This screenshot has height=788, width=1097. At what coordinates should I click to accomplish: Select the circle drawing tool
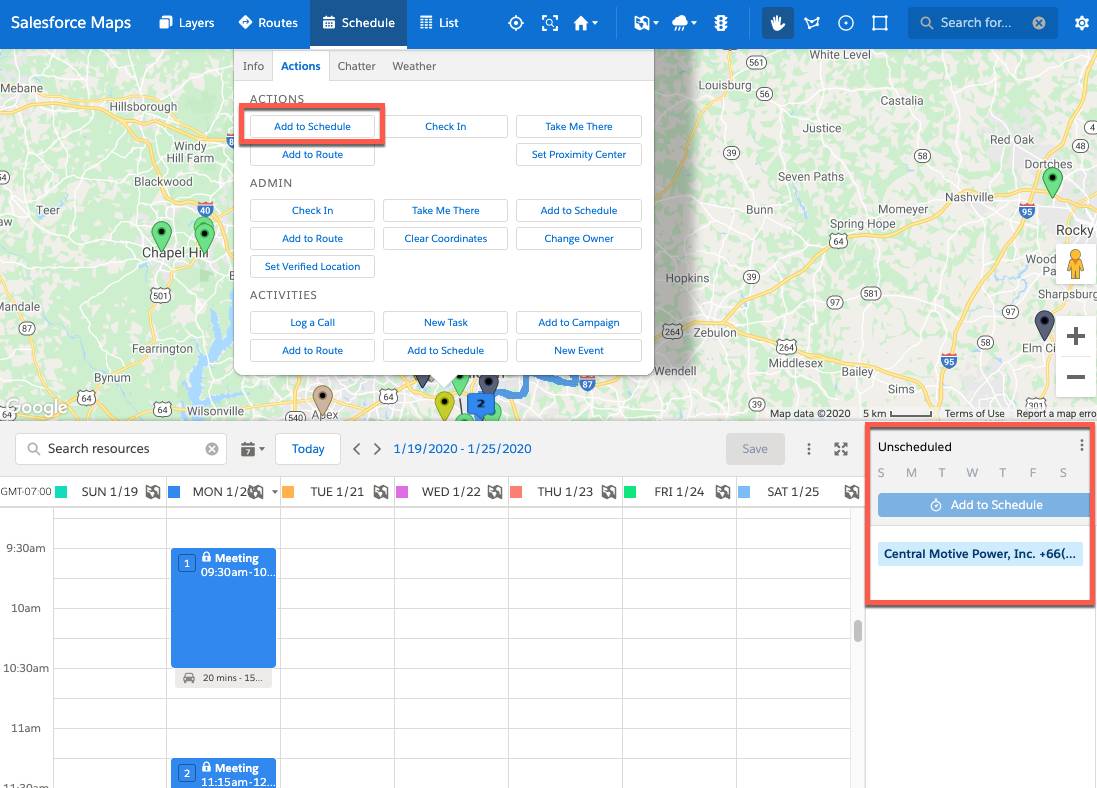[846, 23]
